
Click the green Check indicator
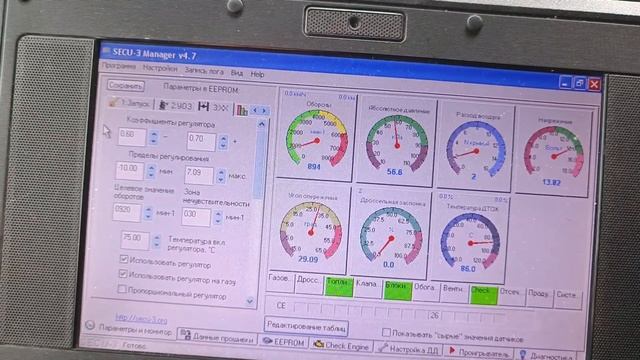pos(484,295)
